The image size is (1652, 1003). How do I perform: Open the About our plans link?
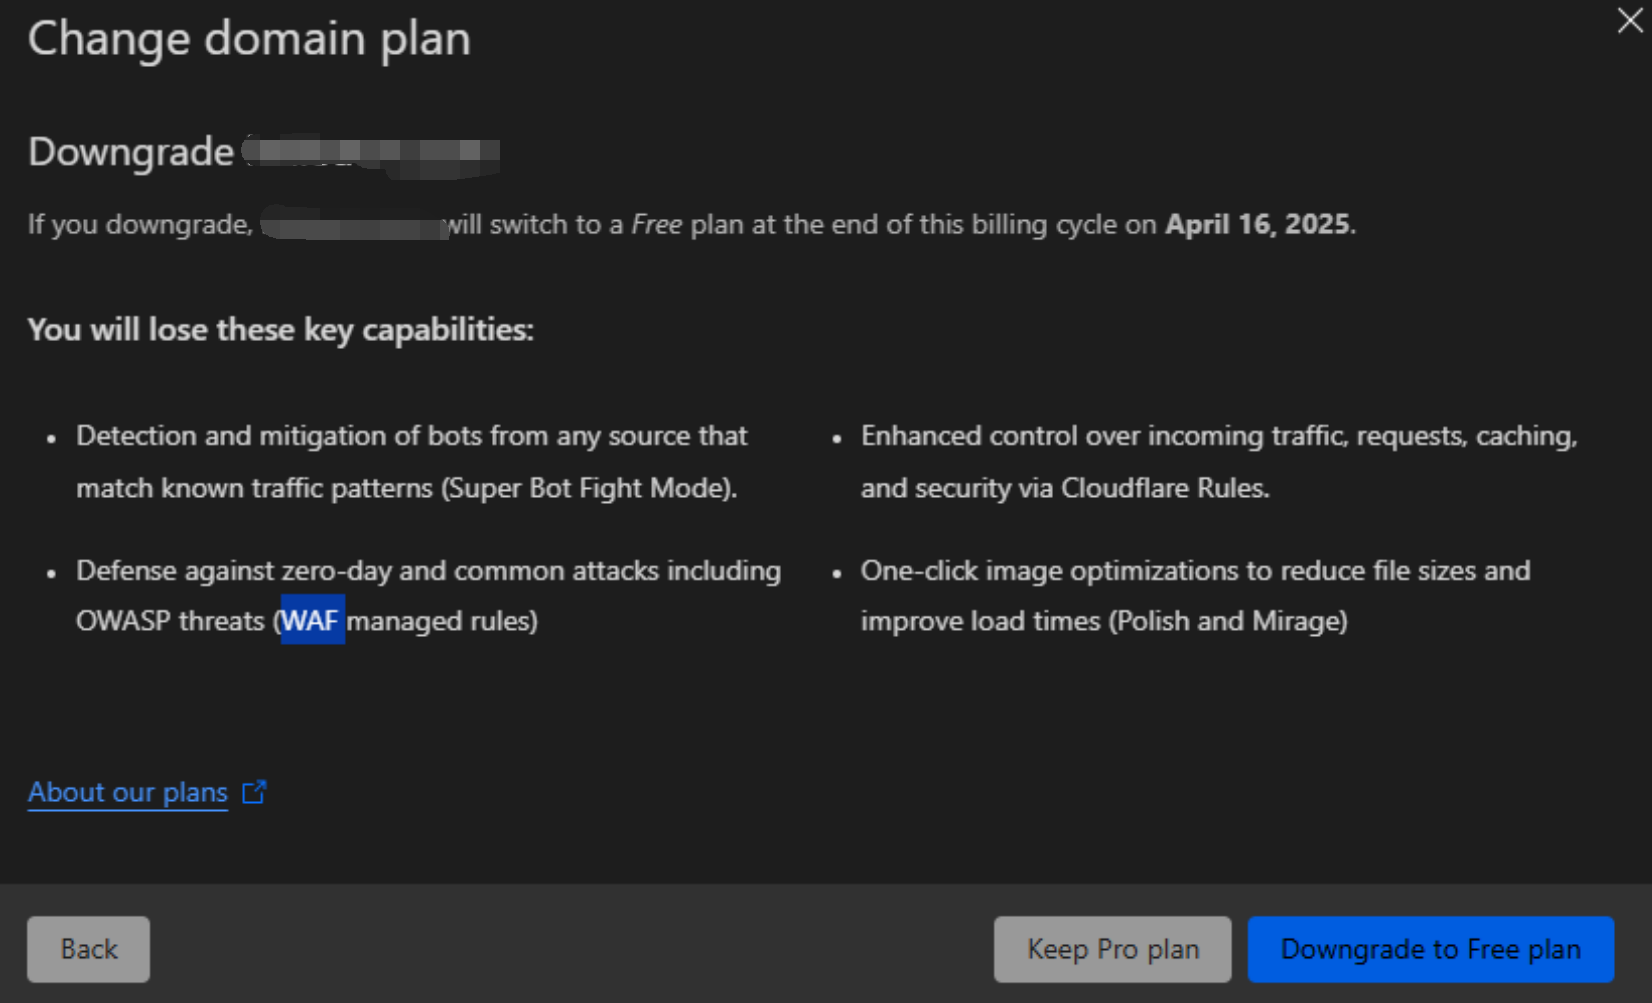pos(128,792)
